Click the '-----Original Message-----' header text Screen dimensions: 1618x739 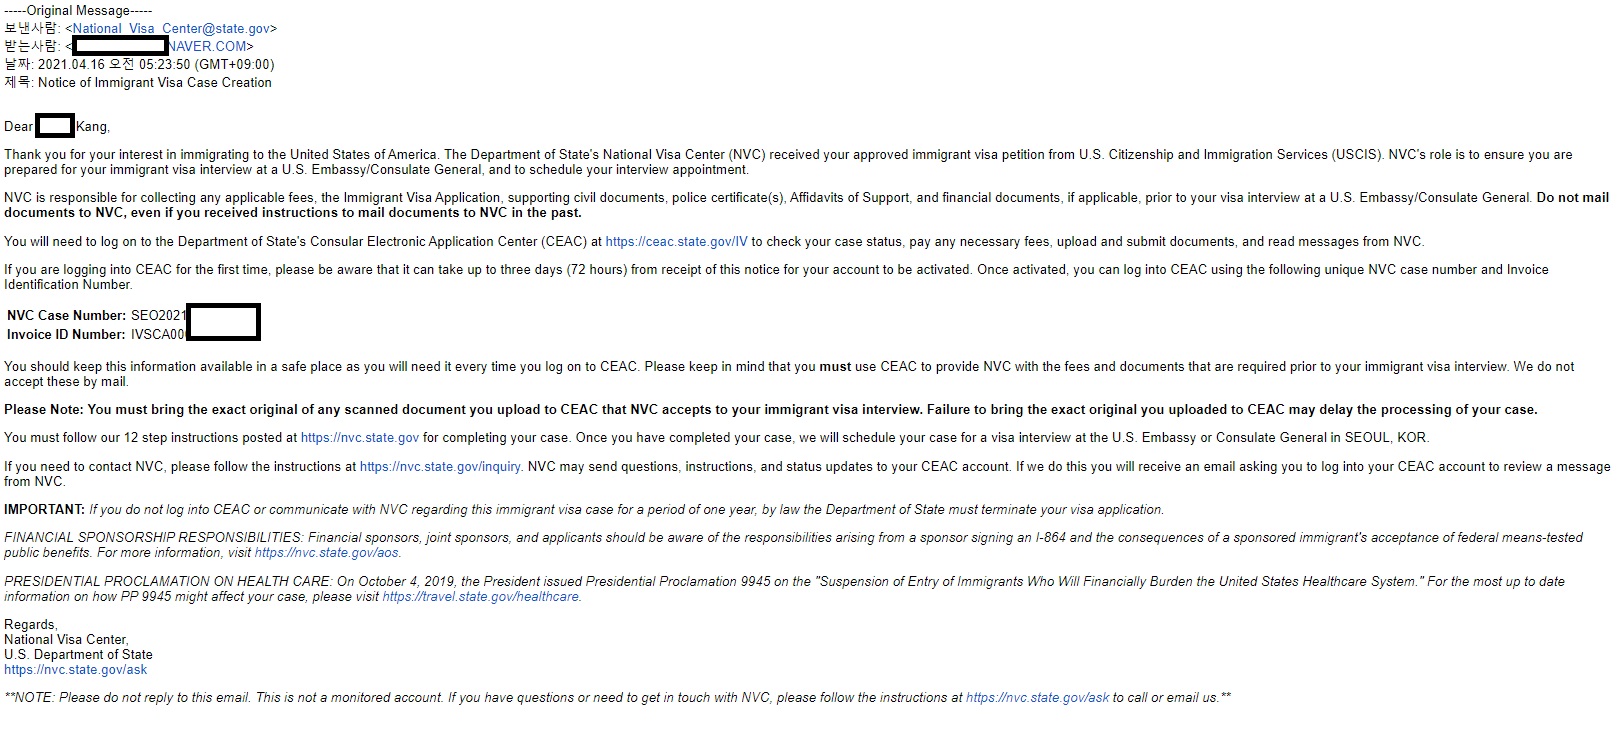tap(78, 11)
